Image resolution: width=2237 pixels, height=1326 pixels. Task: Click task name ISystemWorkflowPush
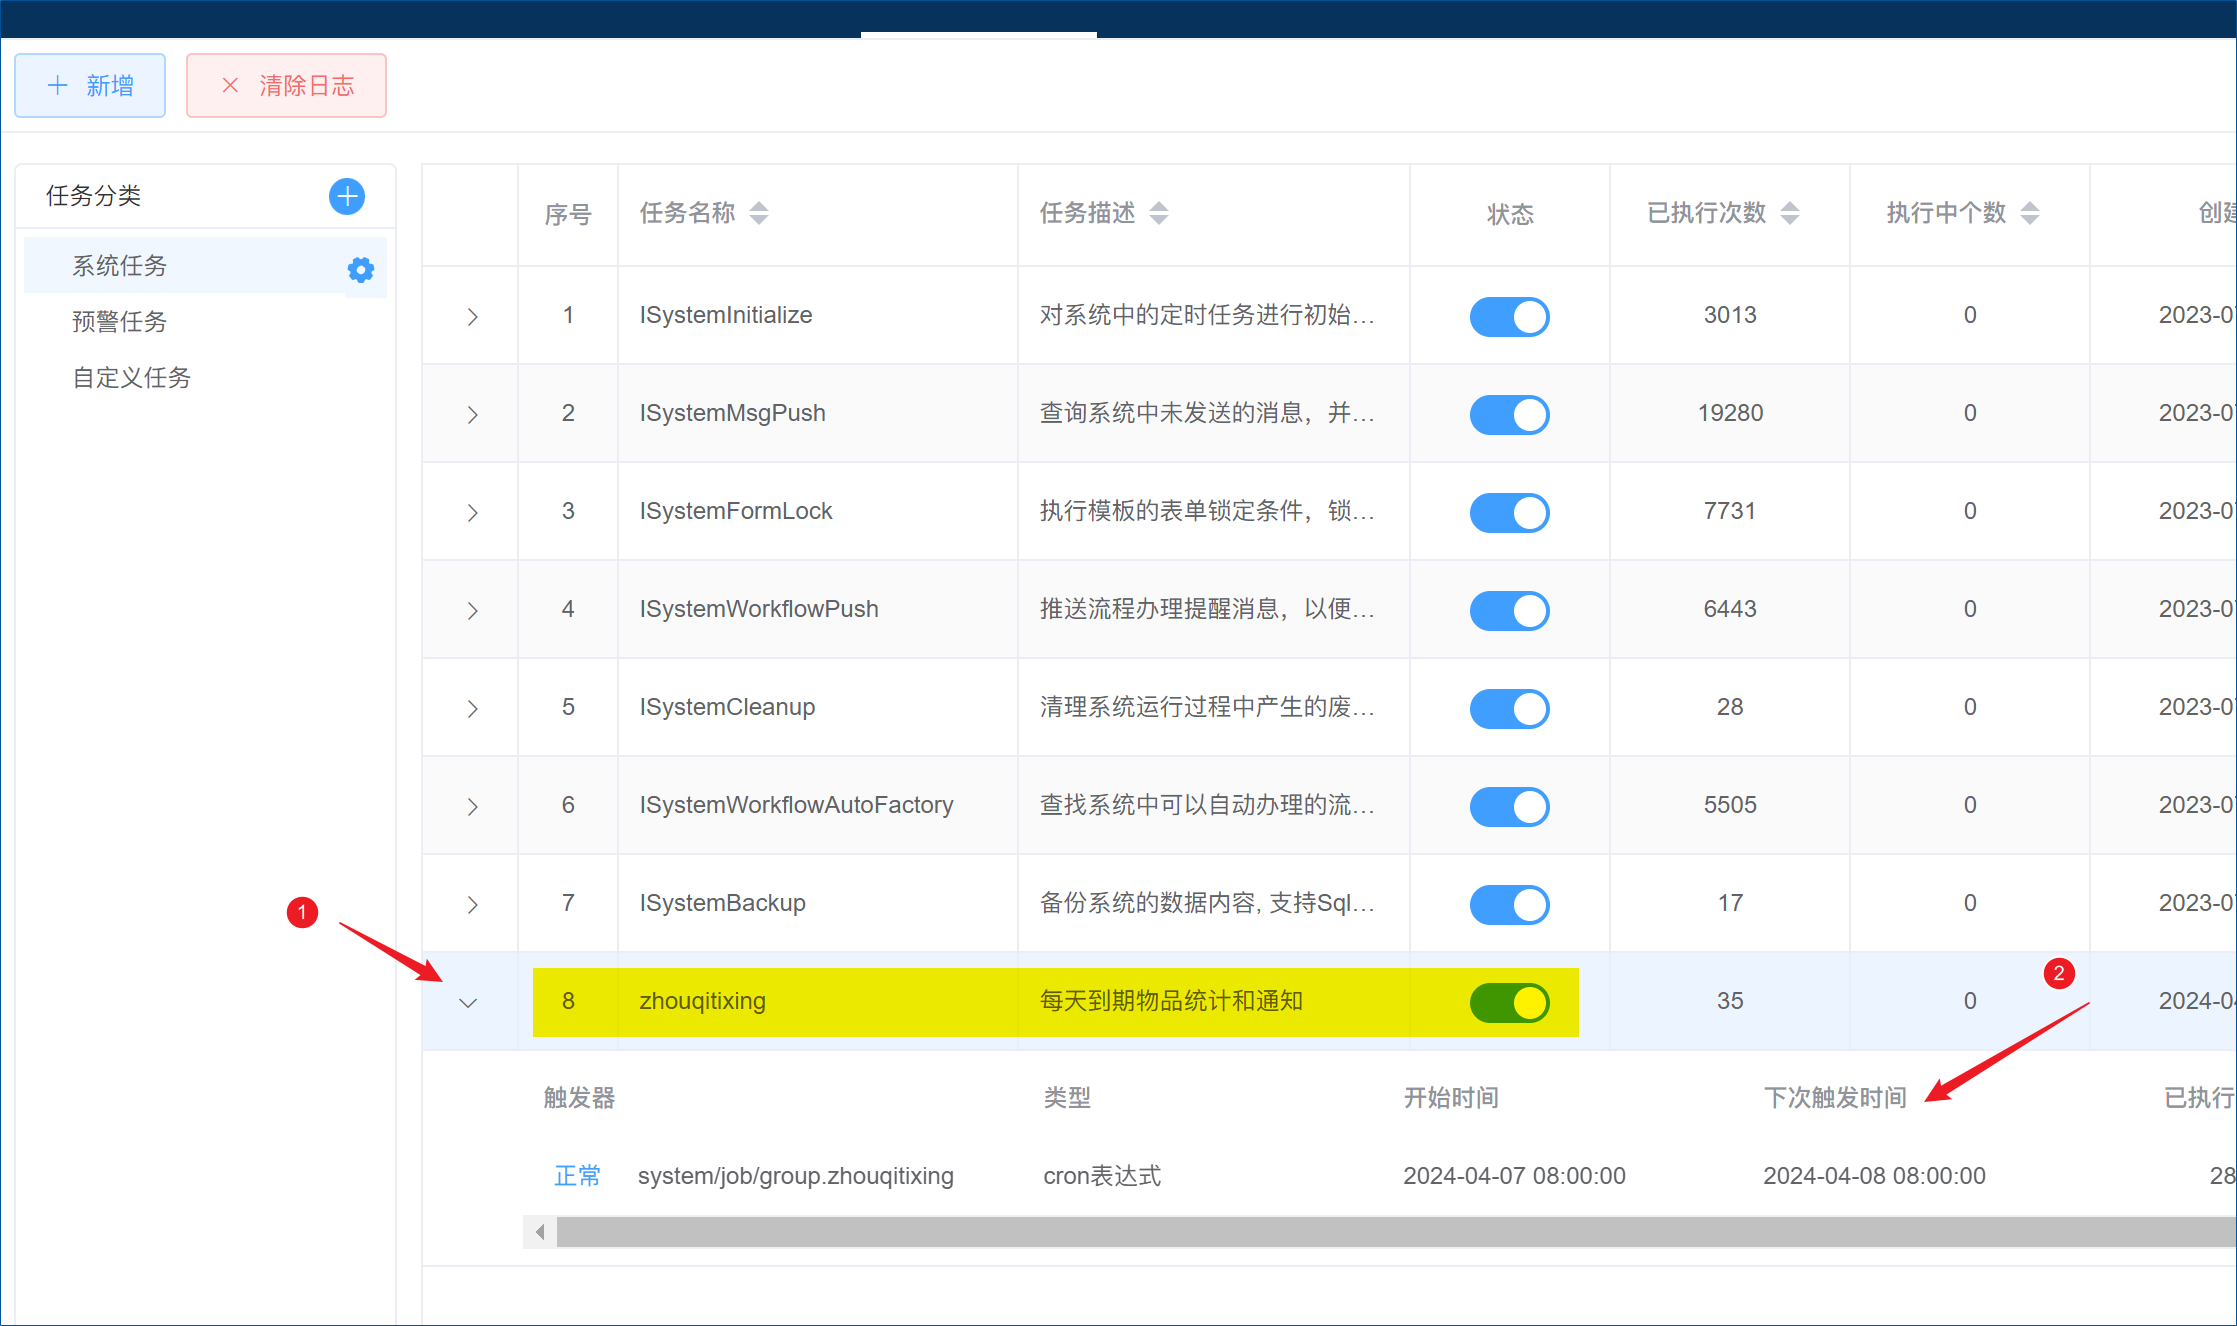point(758,609)
